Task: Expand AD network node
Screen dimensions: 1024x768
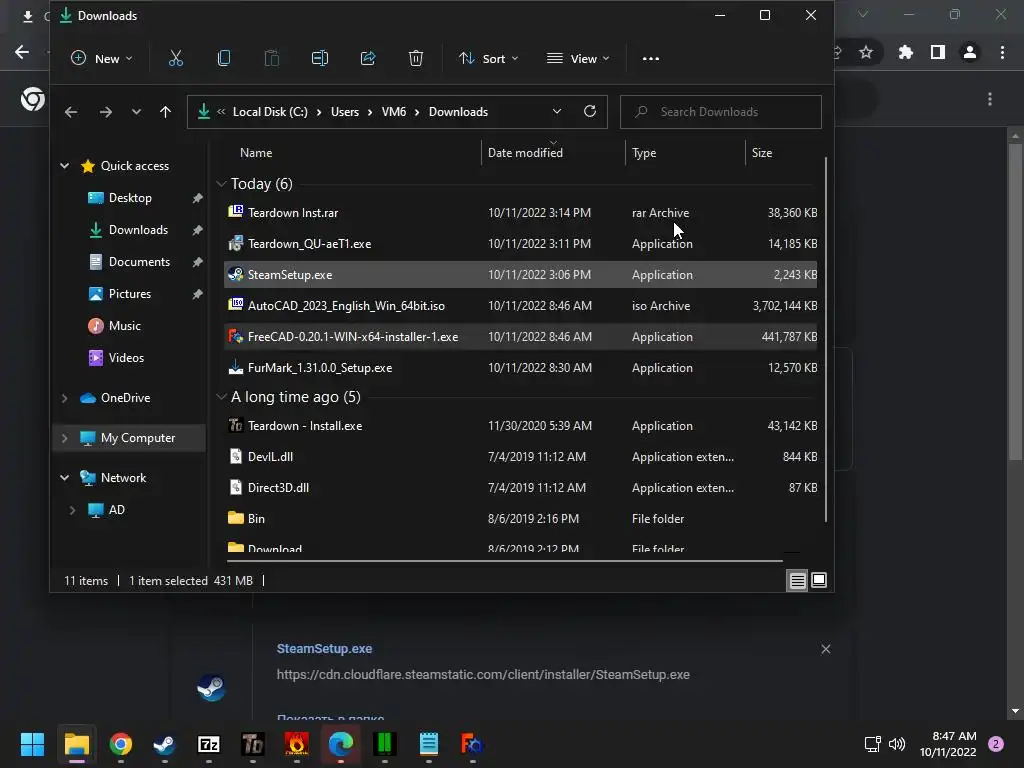Action: (x=72, y=509)
